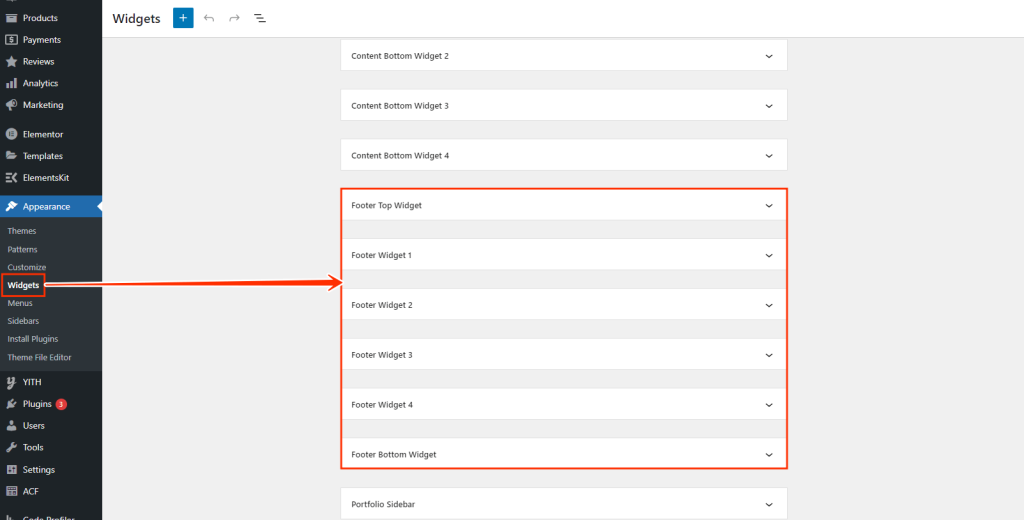Screen dimensions: 1024x520
Task: Click the redo arrow icon
Action: click(x=234, y=18)
